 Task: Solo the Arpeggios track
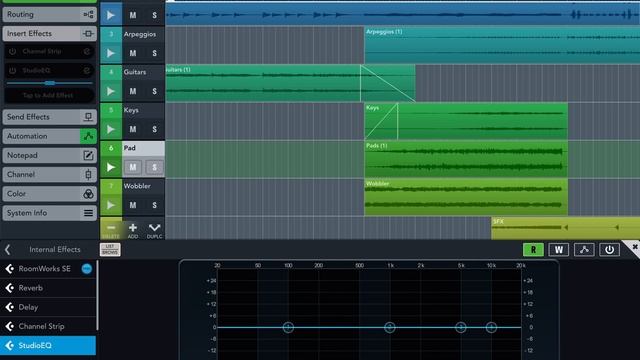click(x=154, y=53)
